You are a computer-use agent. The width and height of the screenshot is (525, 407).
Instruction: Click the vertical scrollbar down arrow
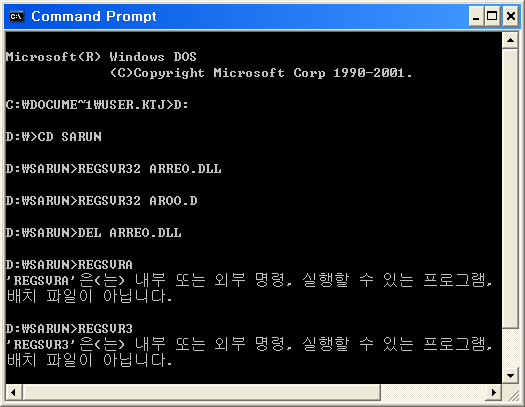(510, 376)
